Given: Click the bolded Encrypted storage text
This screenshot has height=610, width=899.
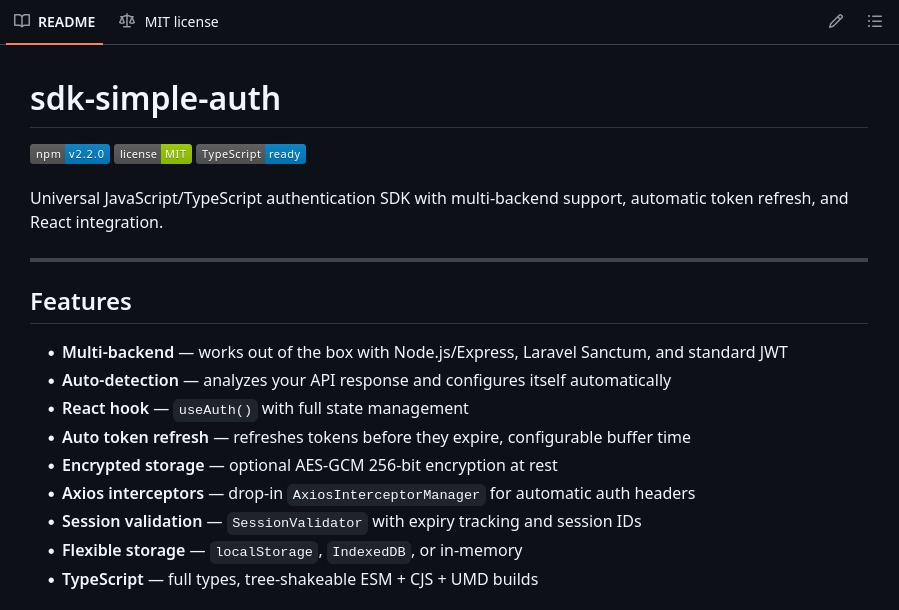Looking at the screenshot, I should click(x=133, y=465).
